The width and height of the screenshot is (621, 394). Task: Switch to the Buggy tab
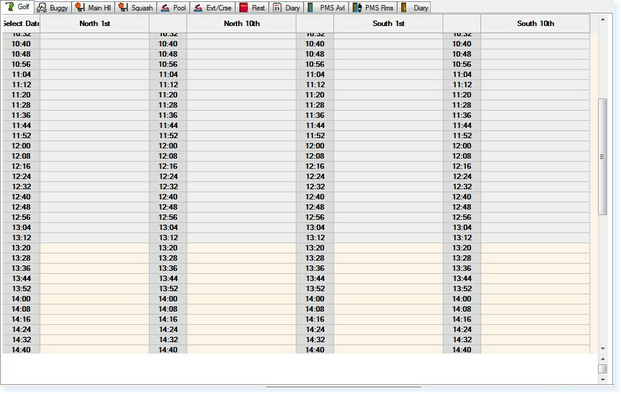point(53,8)
